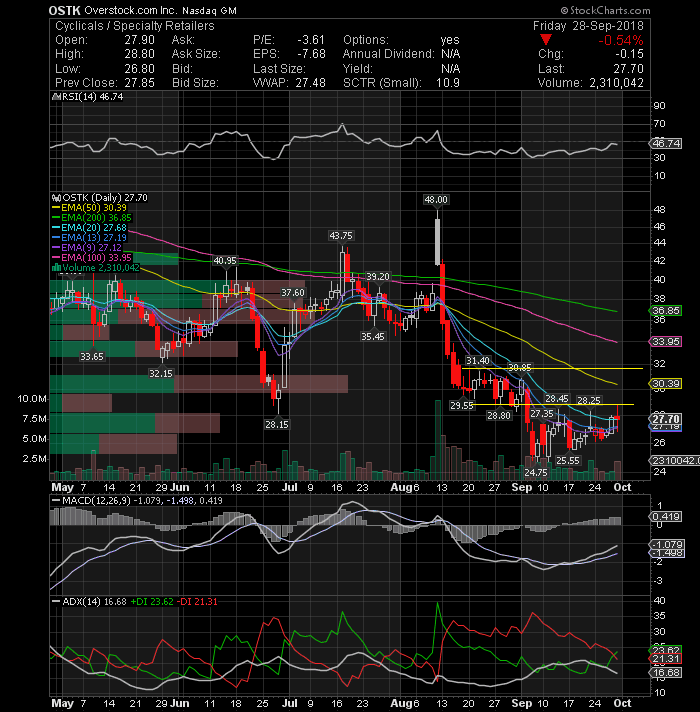
Task: Click the 33.95 pink price tag on right axis
Action: tap(666, 341)
